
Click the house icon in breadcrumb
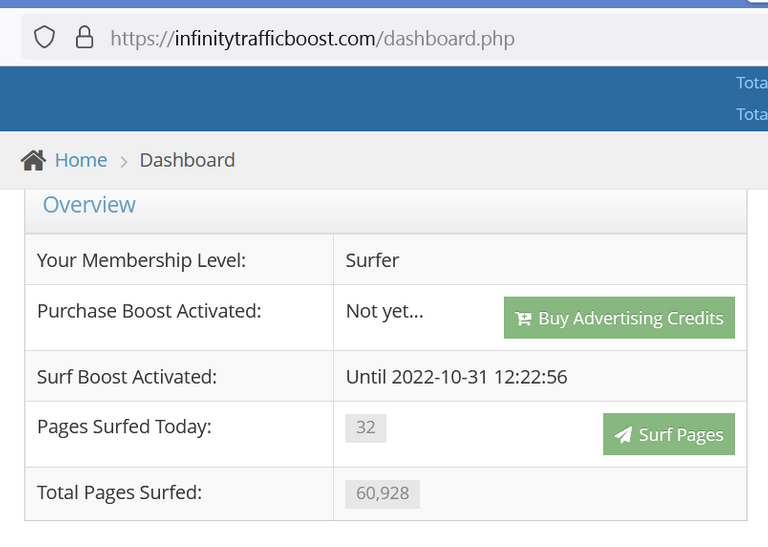coord(33,160)
